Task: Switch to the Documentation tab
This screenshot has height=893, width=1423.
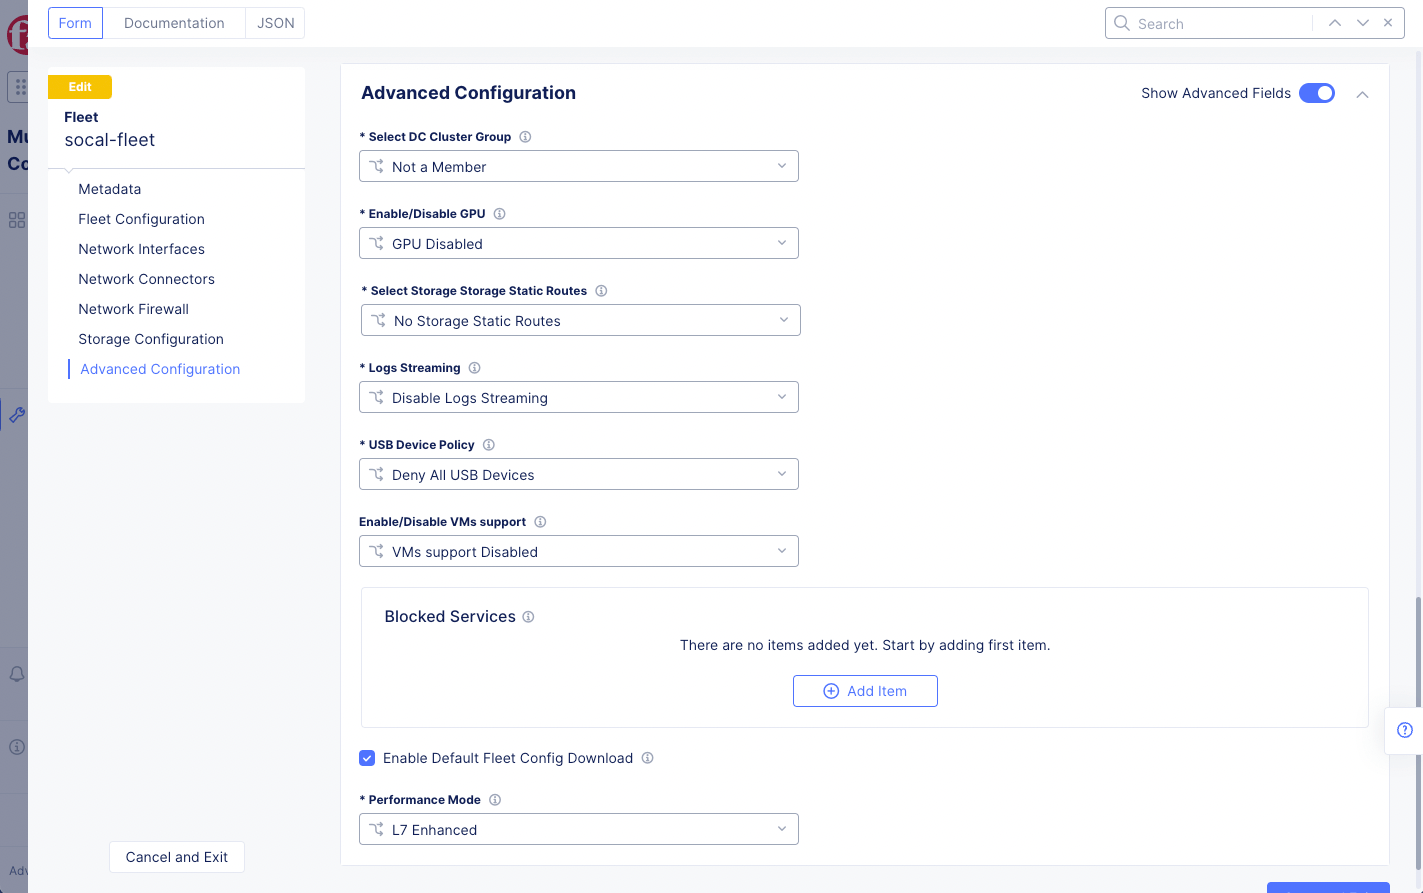Action: tap(173, 22)
